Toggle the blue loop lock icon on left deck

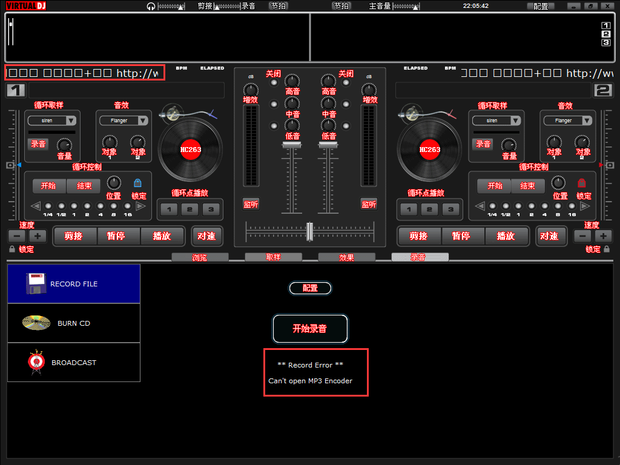click(138, 184)
